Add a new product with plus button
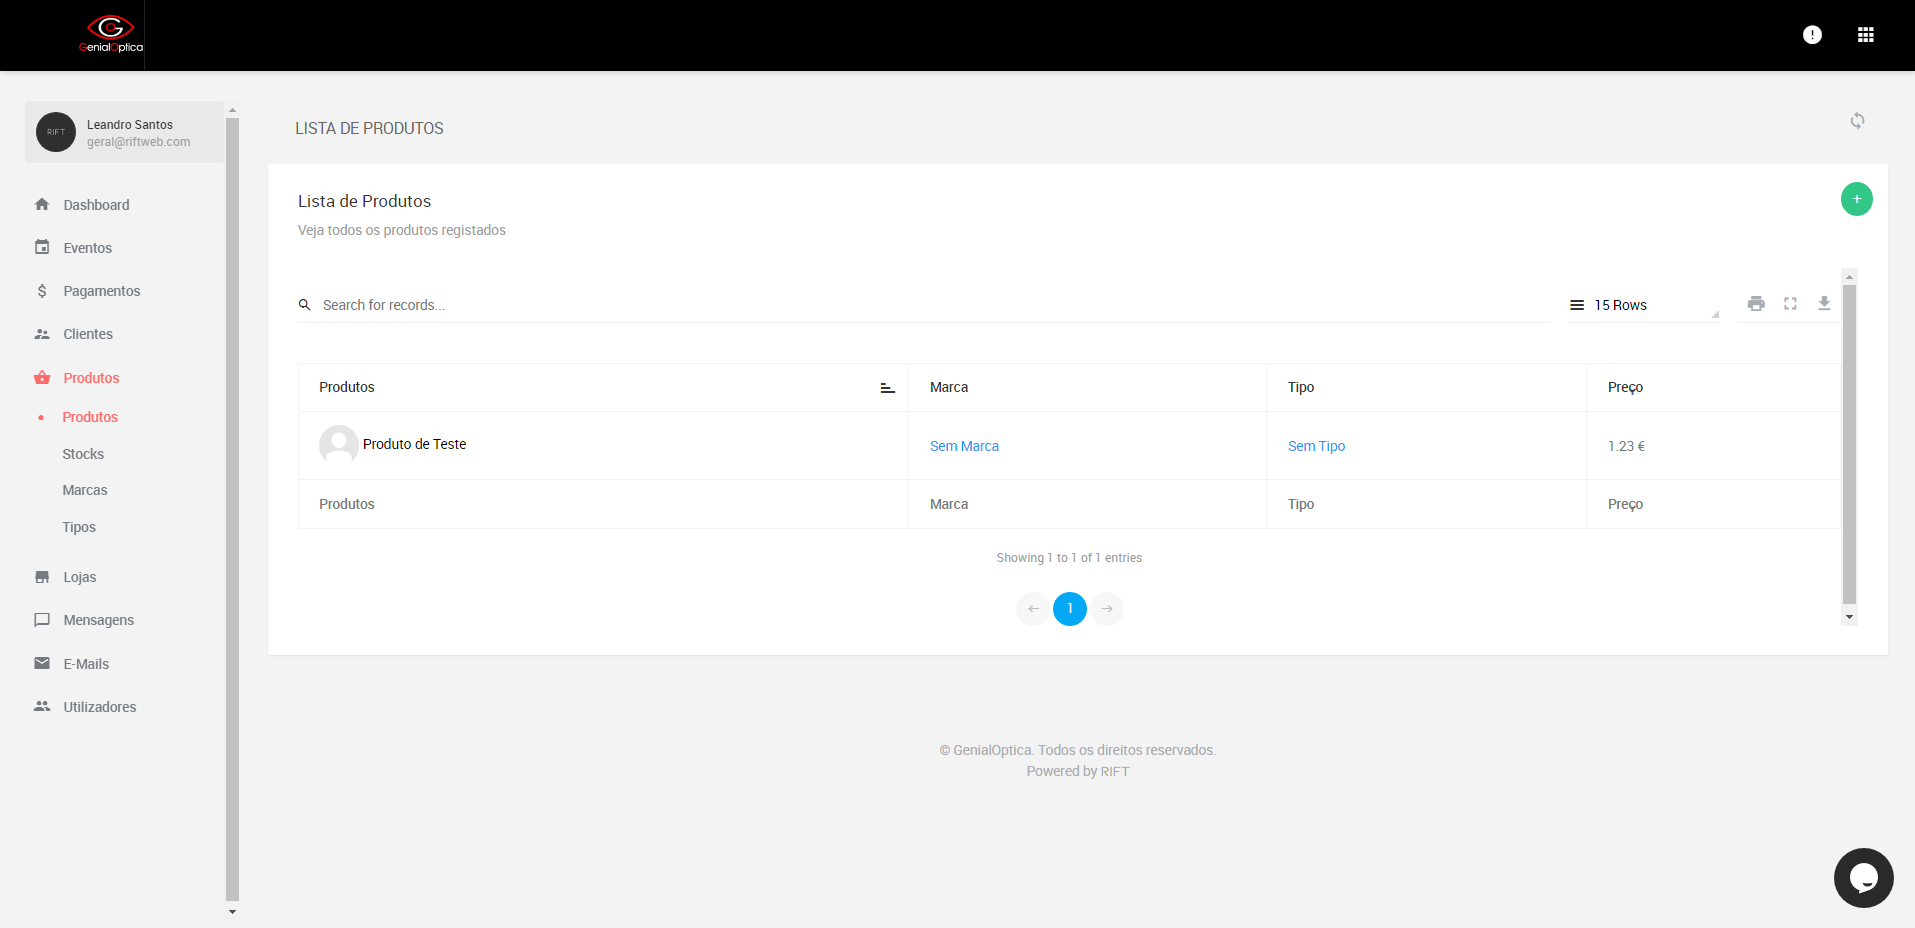 pyautogui.click(x=1857, y=199)
